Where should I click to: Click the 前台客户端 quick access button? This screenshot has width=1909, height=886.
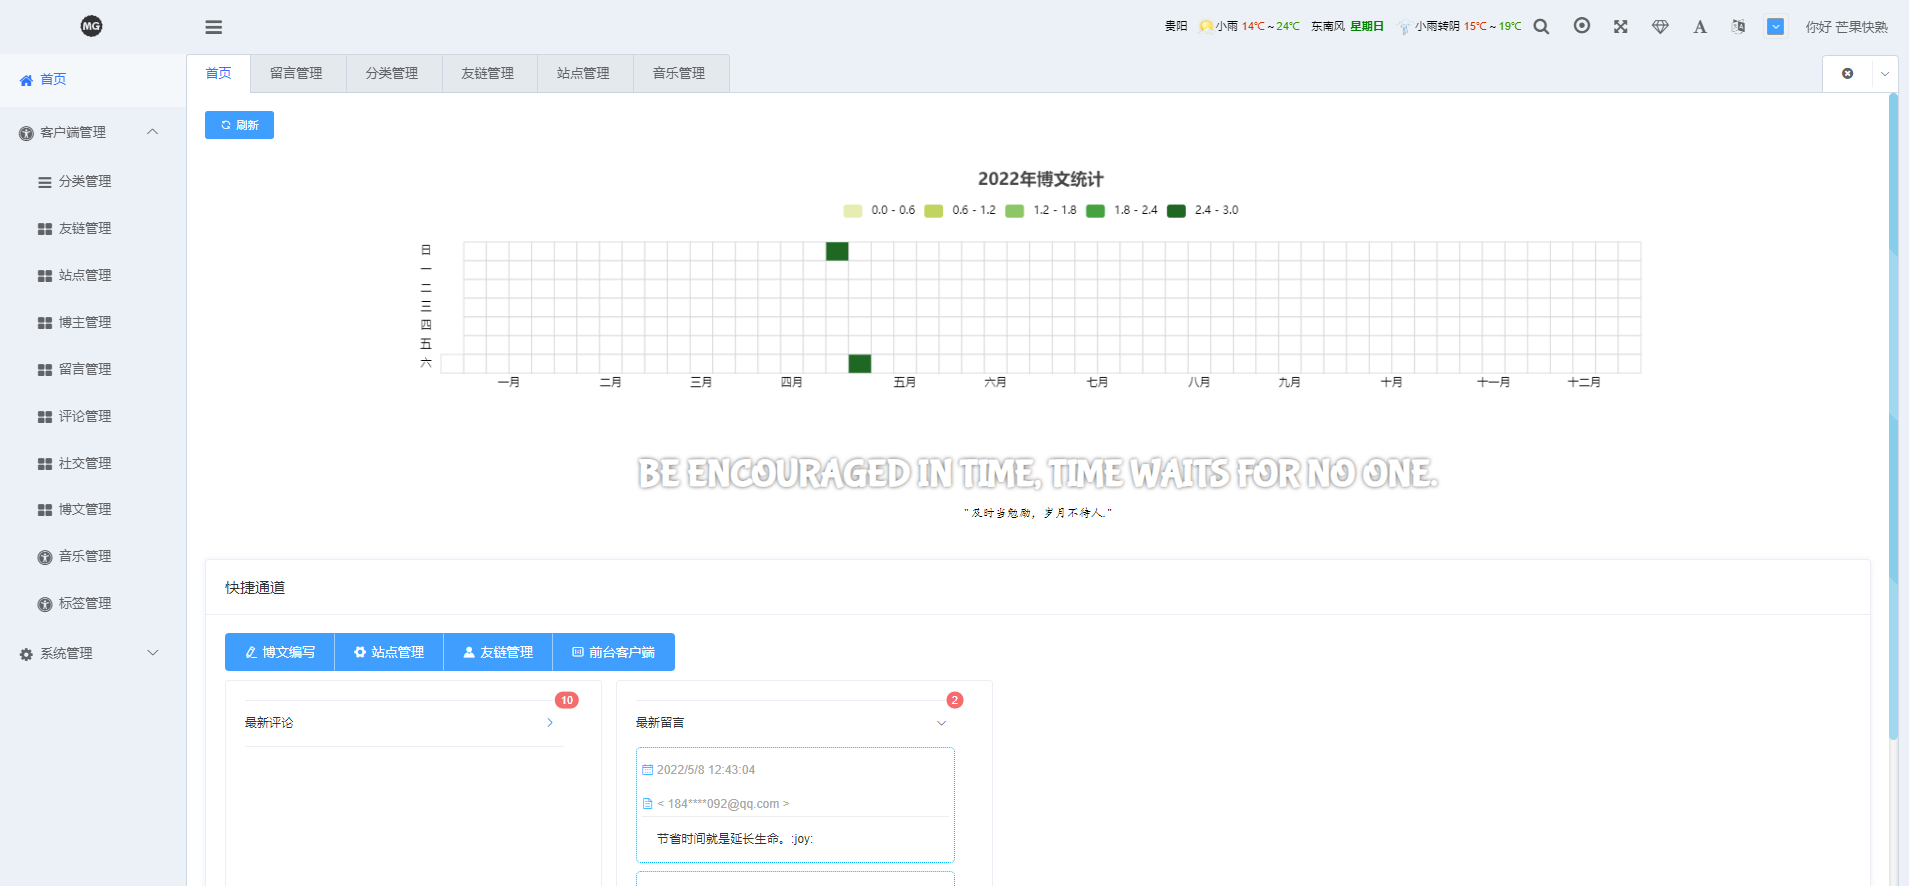pyautogui.click(x=614, y=652)
